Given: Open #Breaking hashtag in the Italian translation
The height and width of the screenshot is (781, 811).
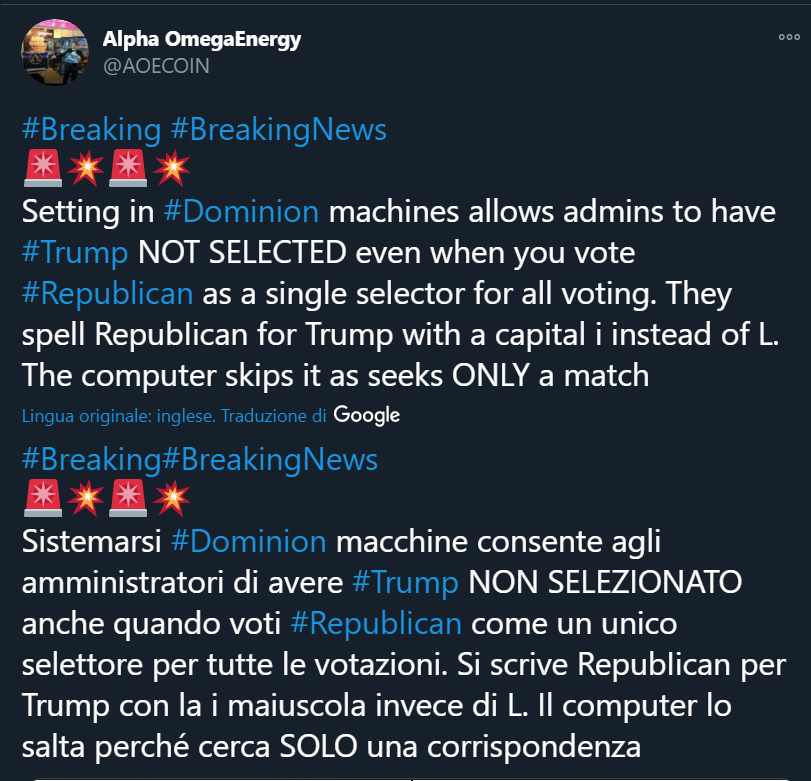Looking at the screenshot, I should 91,459.
